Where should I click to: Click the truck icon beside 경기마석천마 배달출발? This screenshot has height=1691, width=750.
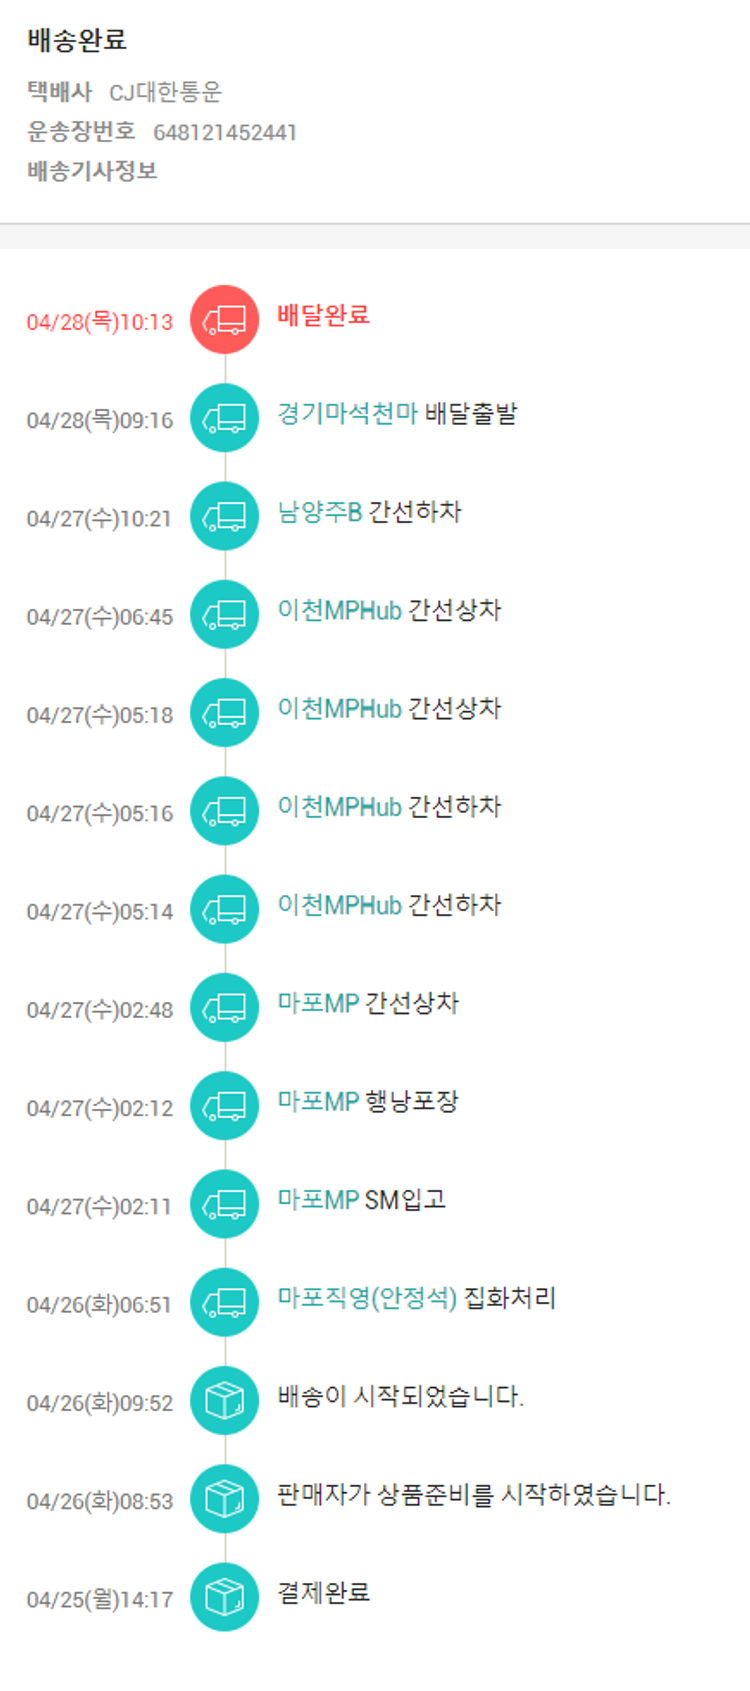[x=224, y=418]
